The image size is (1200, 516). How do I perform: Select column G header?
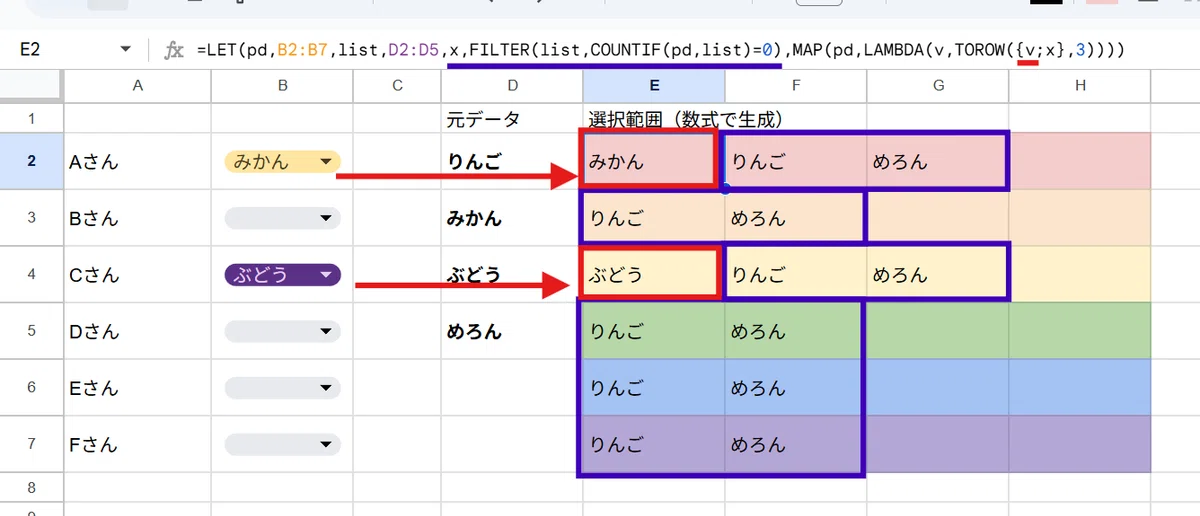pos(938,86)
